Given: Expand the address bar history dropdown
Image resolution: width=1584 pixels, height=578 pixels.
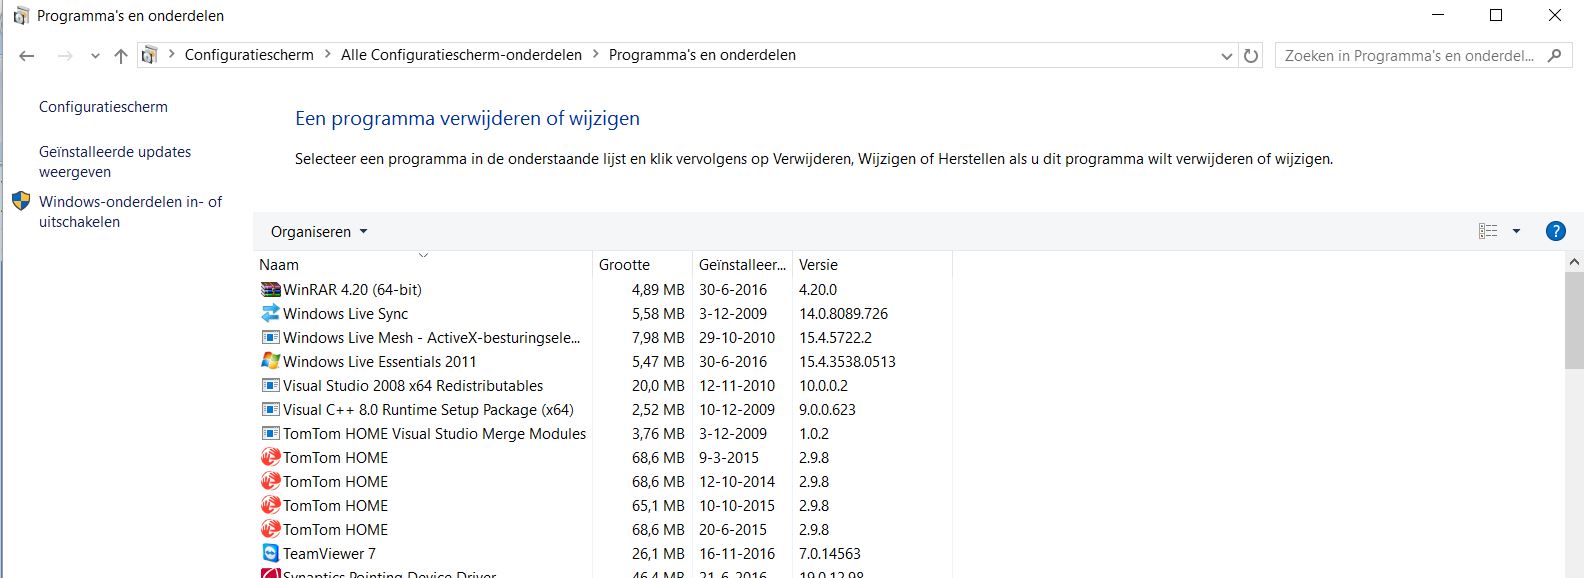Looking at the screenshot, I should (x=1227, y=56).
